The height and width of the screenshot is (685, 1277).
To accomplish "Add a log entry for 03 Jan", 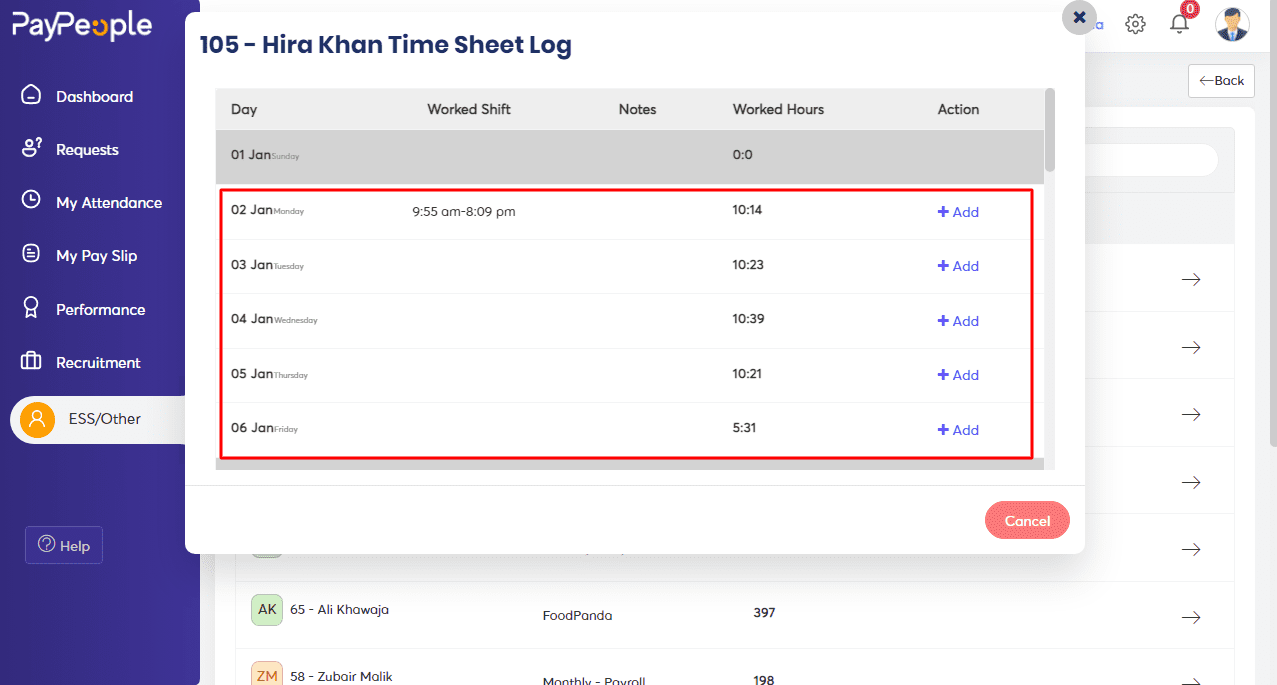I will [x=958, y=266].
